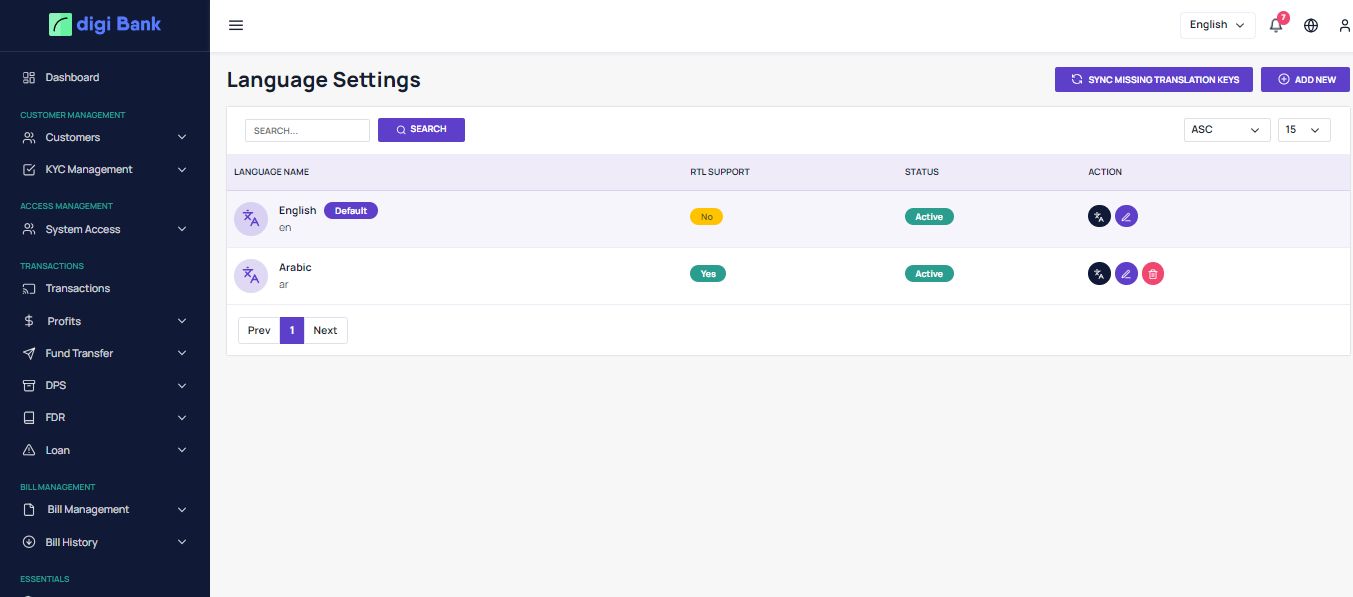This screenshot has width=1353, height=597.
Task: Open Transactions in the sidebar
Action: (77, 288)
